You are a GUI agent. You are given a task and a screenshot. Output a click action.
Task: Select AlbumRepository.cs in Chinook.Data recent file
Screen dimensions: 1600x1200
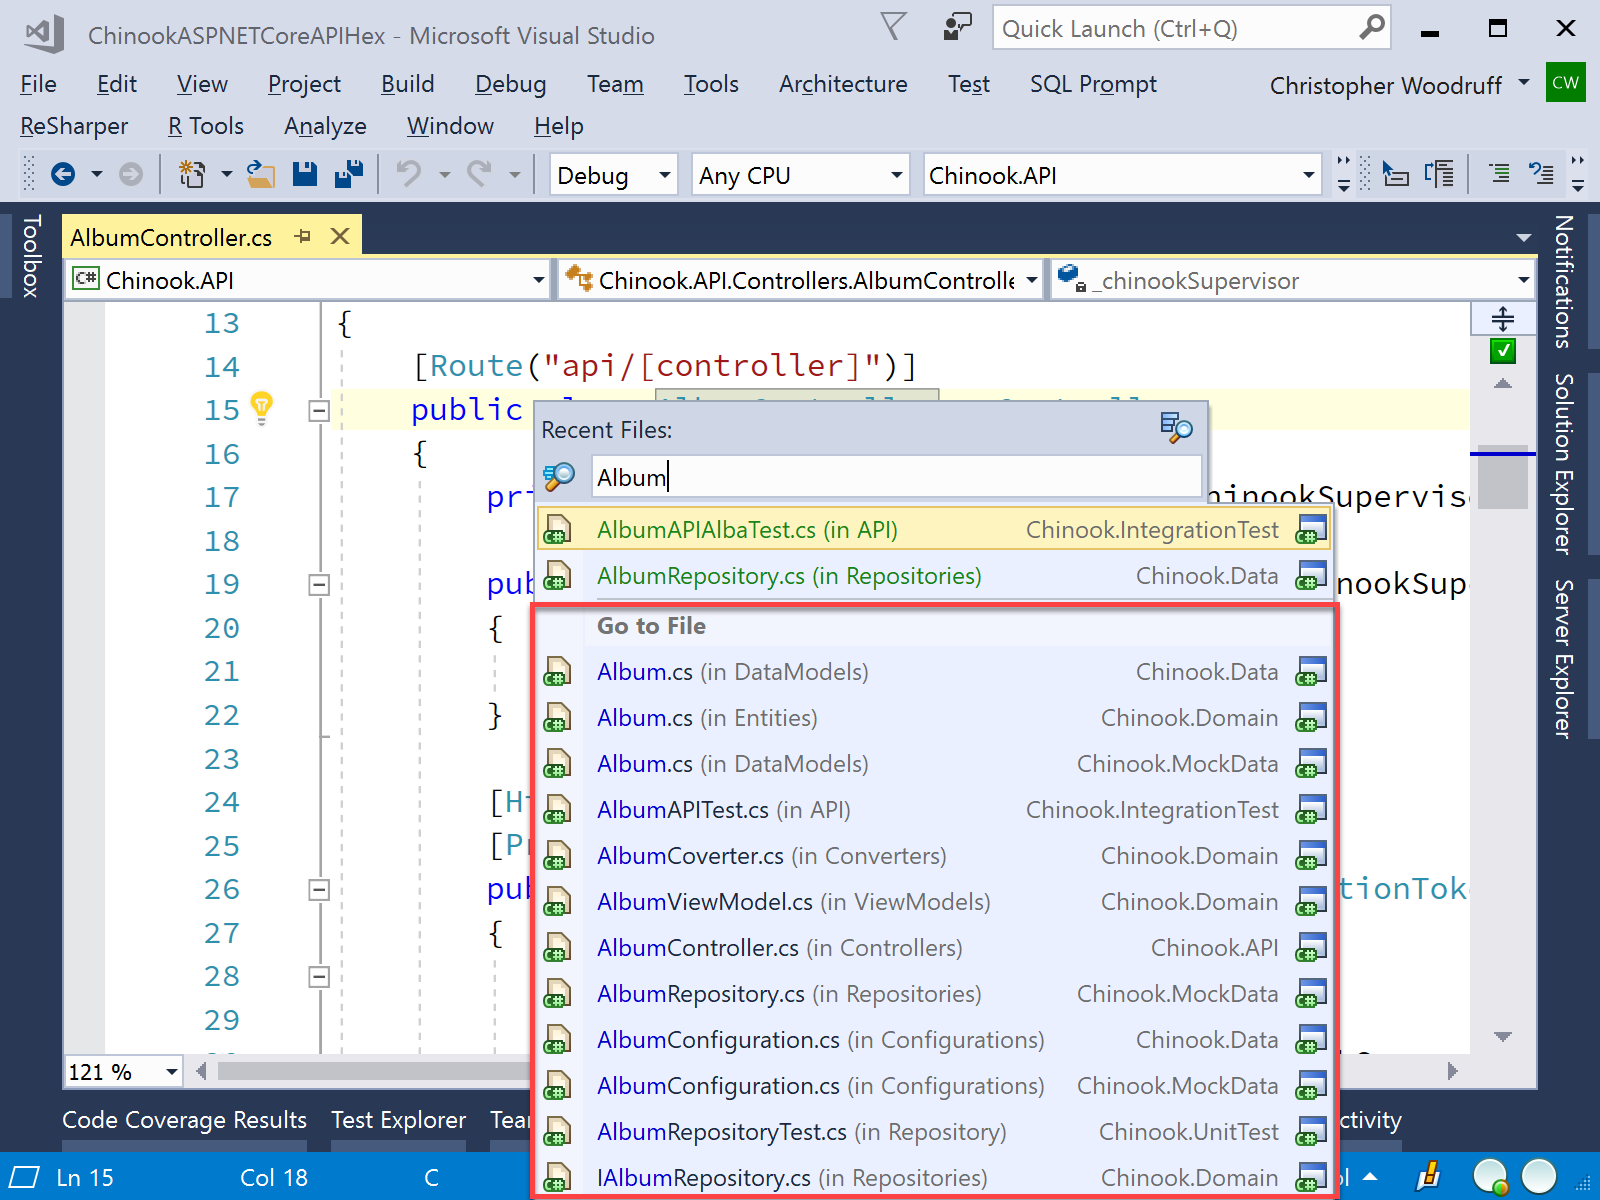[935, 576]
